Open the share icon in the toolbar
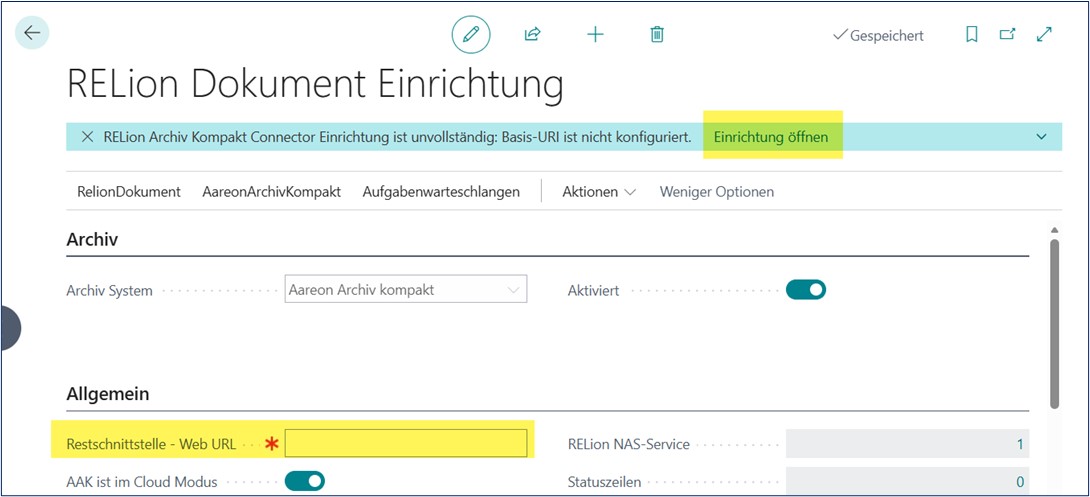 point(532,34)
